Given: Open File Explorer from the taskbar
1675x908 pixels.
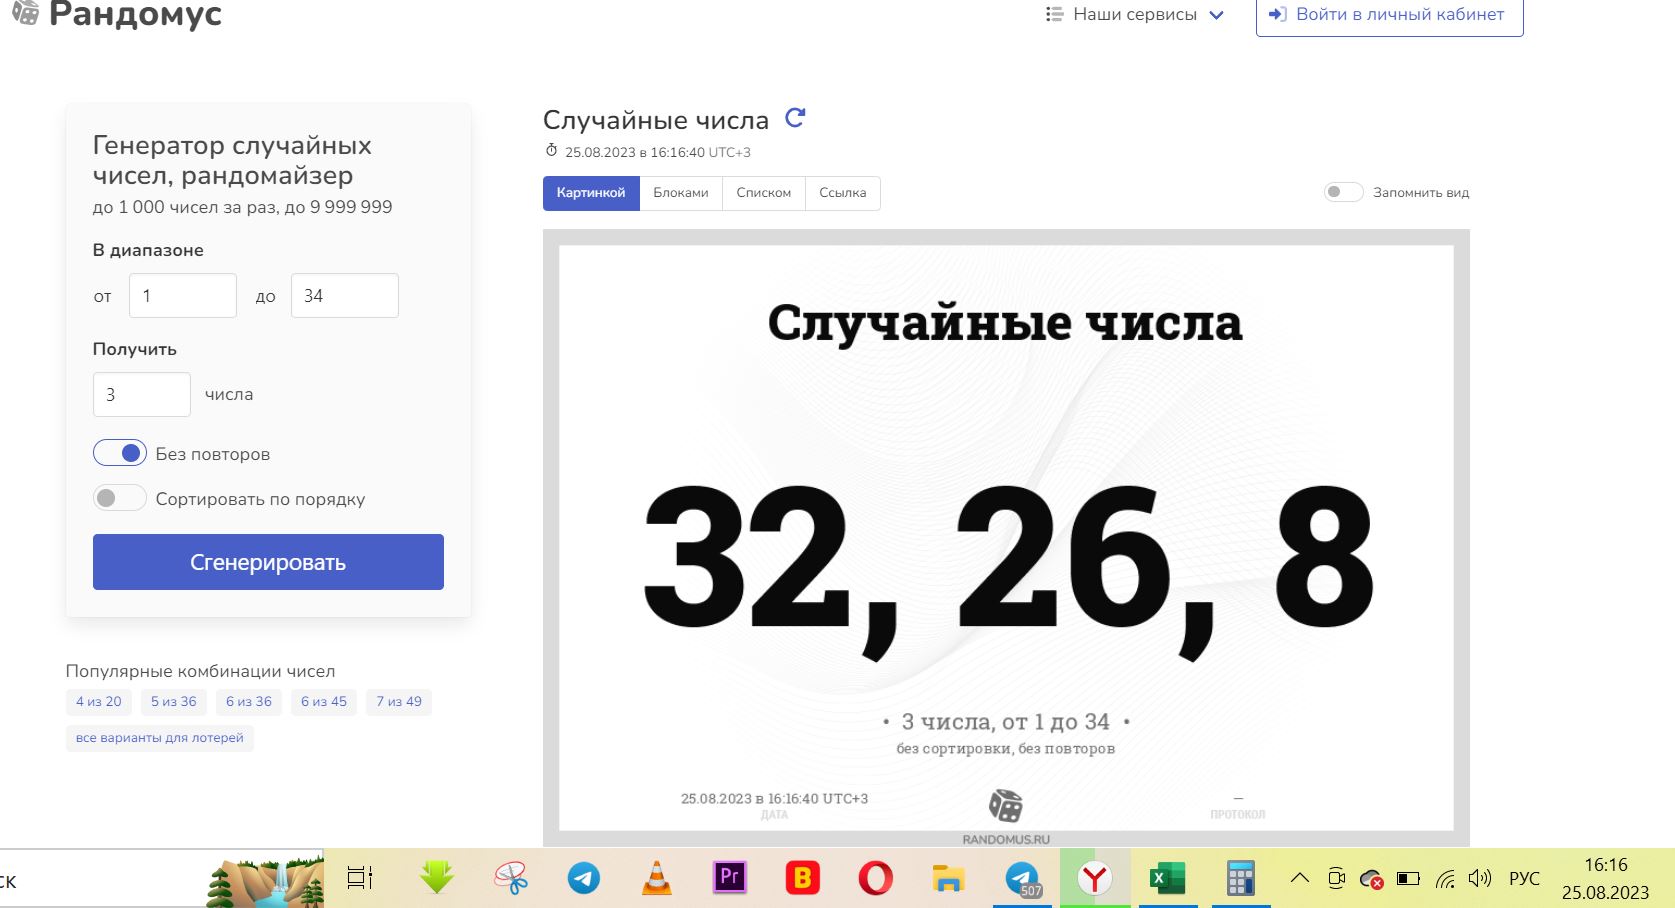Looking at the screenshot, I should pos(948,879).
